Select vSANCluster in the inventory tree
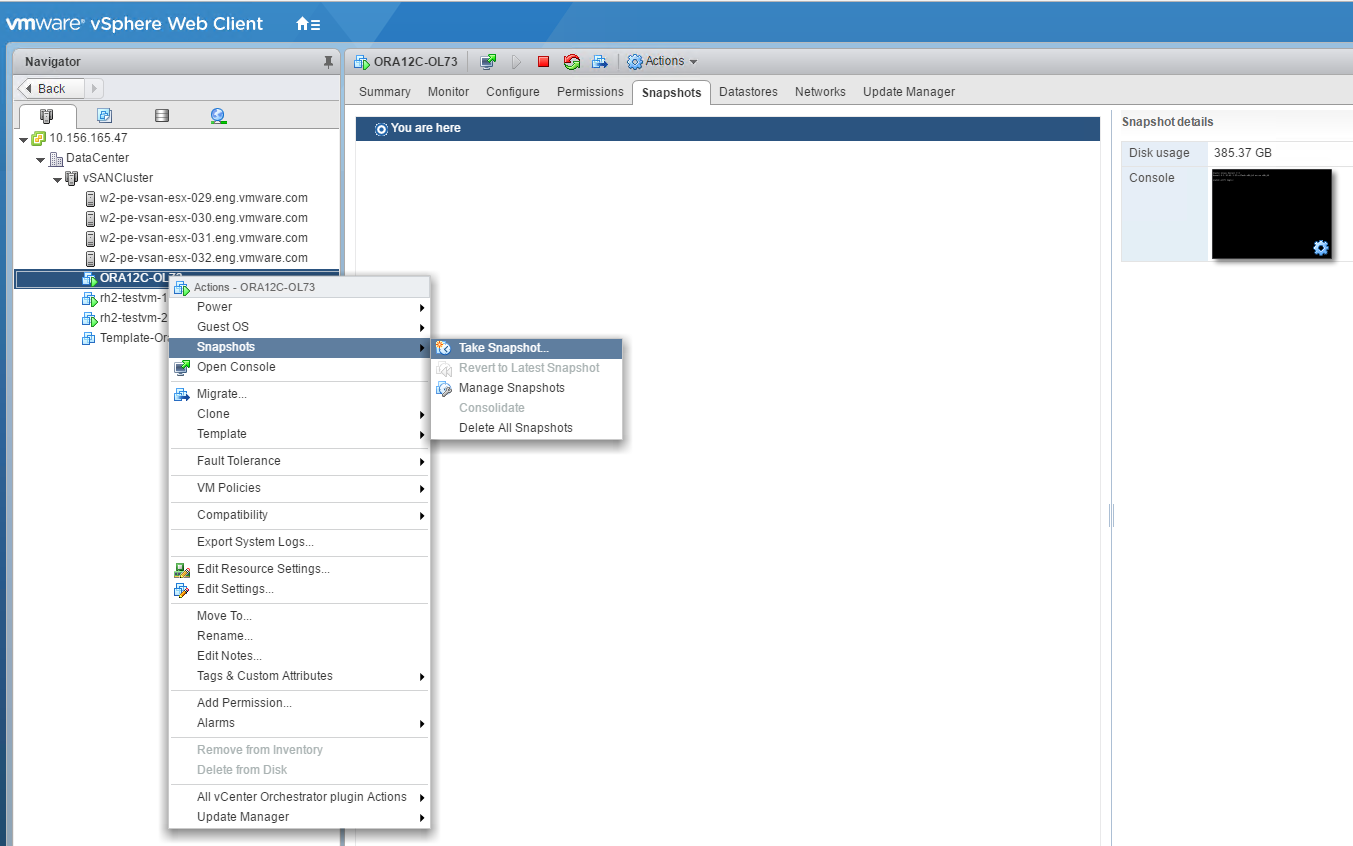Image resolution: width=1353 pixels, height=846 pixels. click(x=118, y=178)
